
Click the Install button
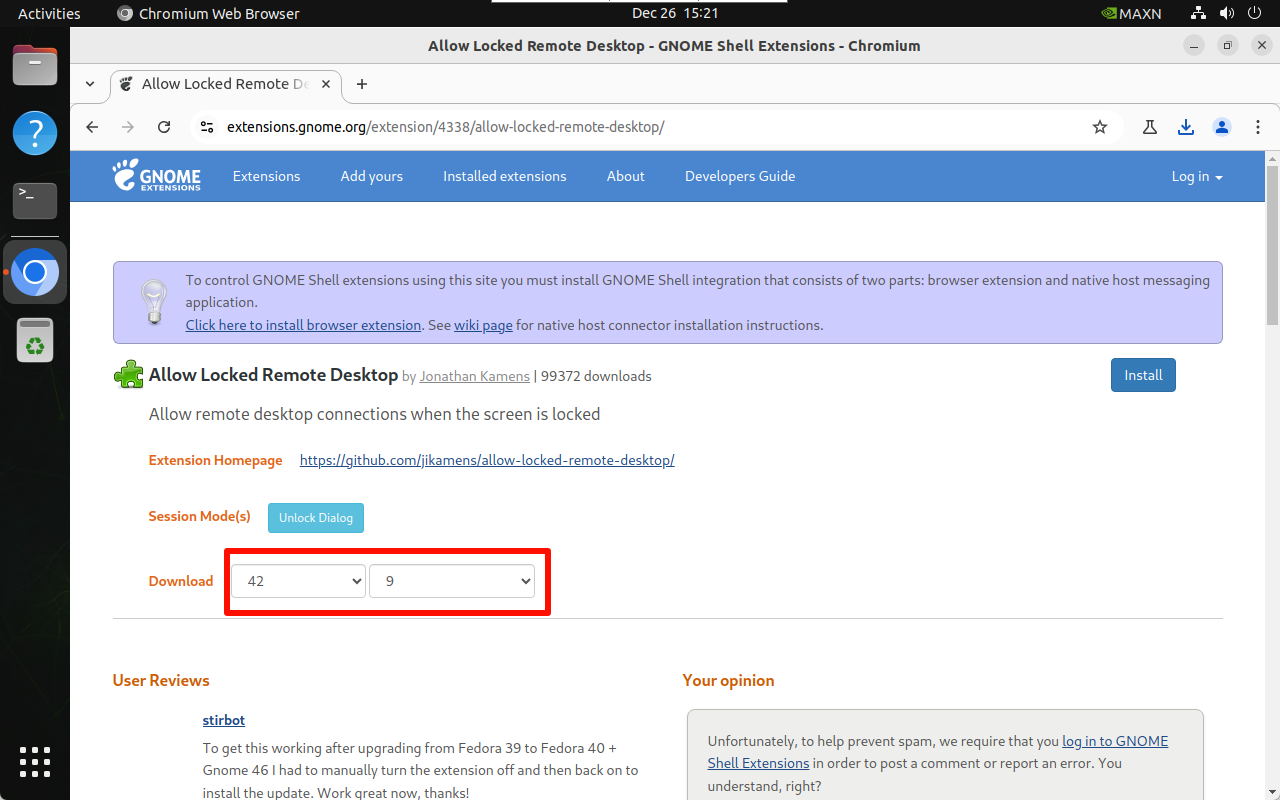pos(1143,375)
